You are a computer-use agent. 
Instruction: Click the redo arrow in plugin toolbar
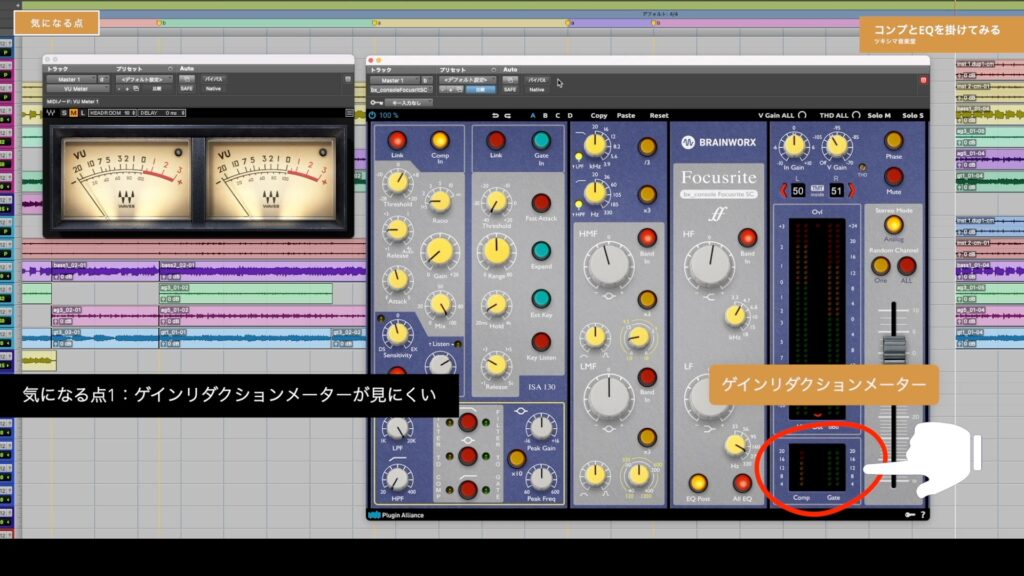tap(507, 116)
